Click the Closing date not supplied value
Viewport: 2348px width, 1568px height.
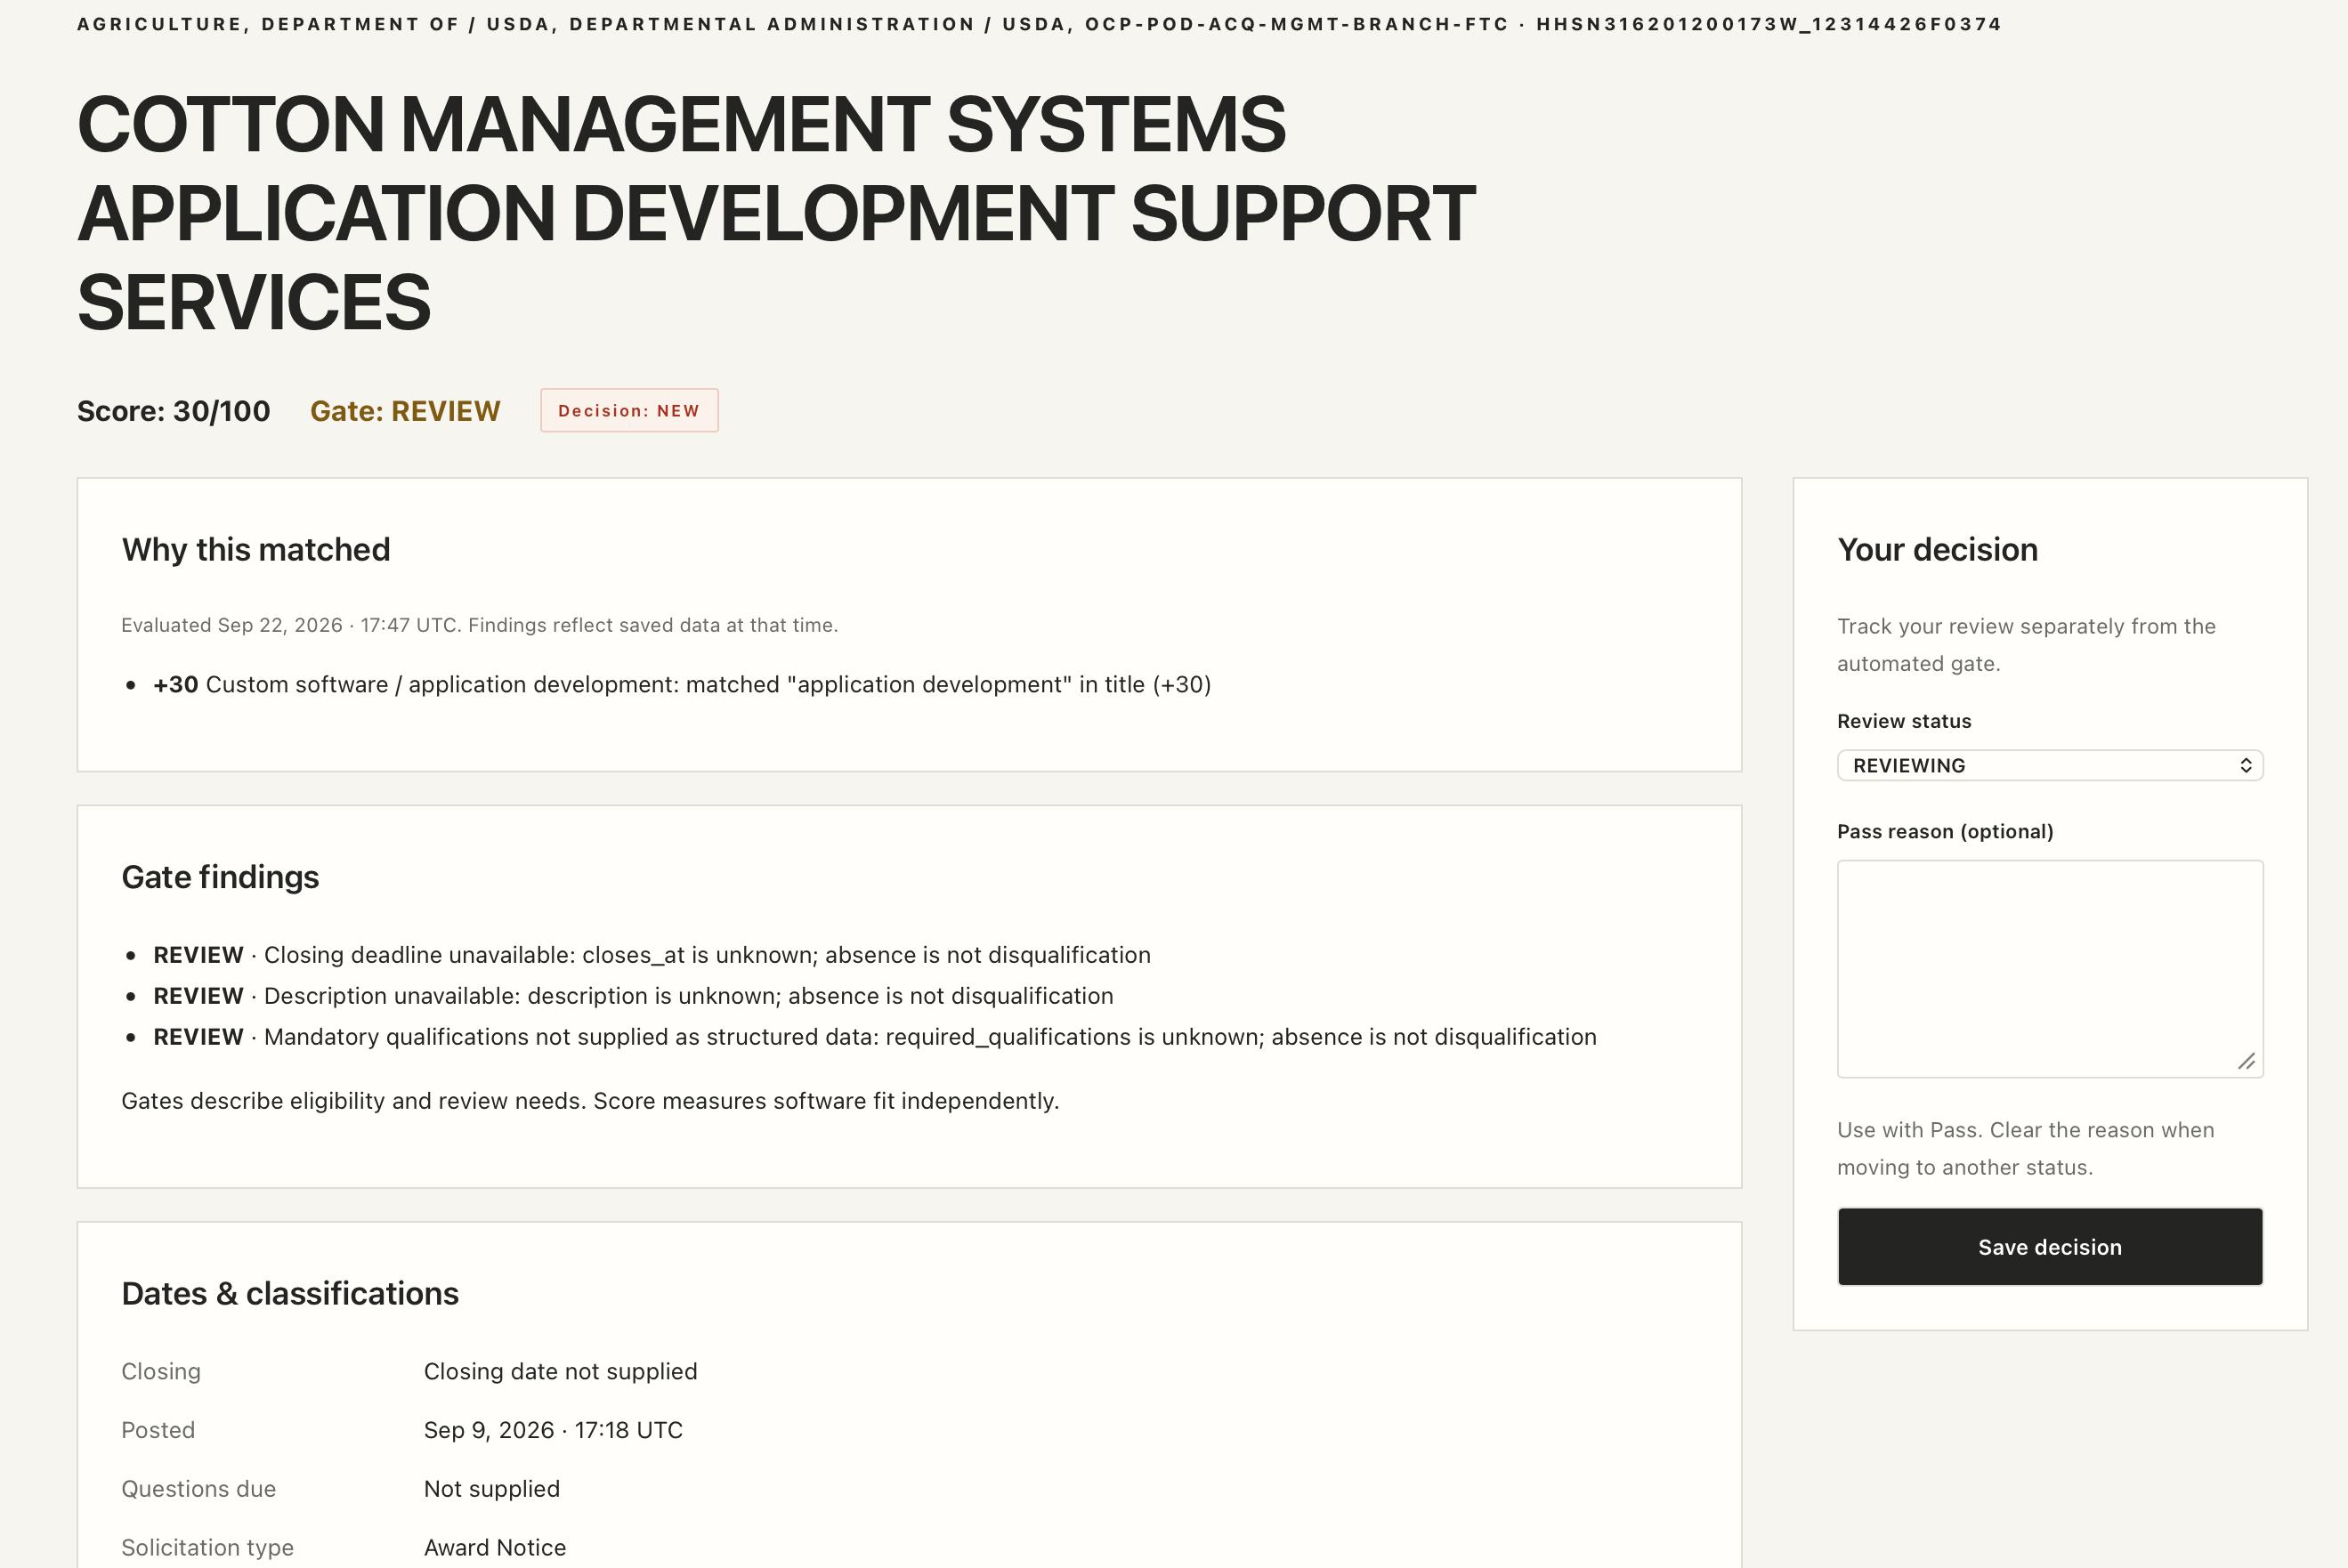coord(561,1371)
